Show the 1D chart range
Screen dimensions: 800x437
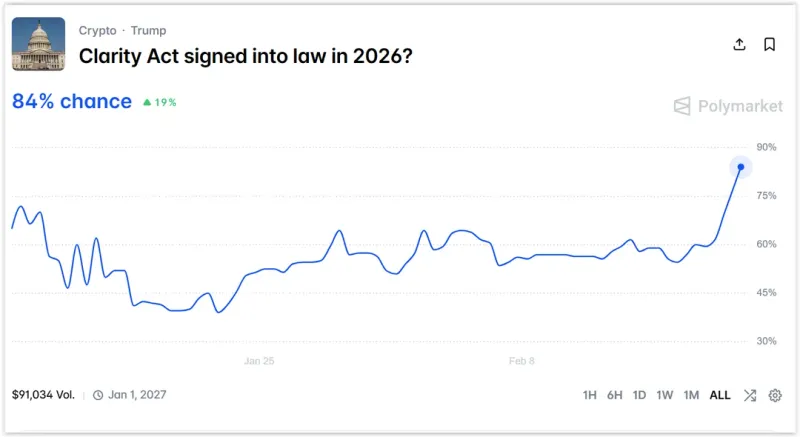tap(640, 395)
